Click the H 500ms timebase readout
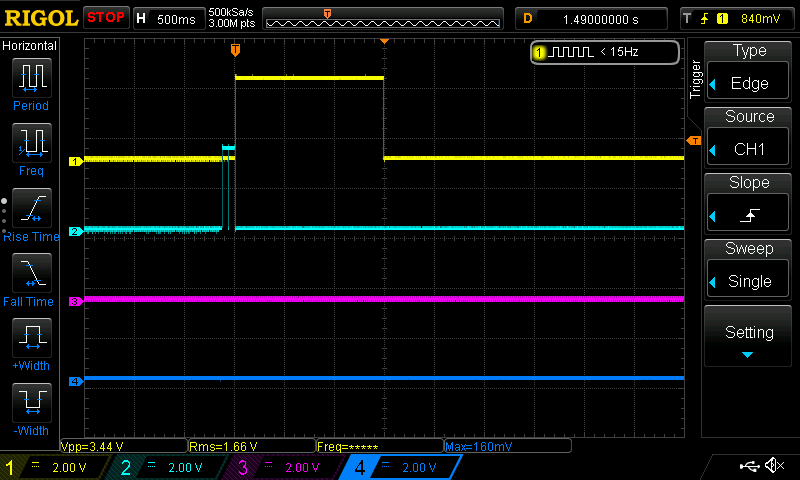This screenshot has height=480, width=800. pos(166,19)
